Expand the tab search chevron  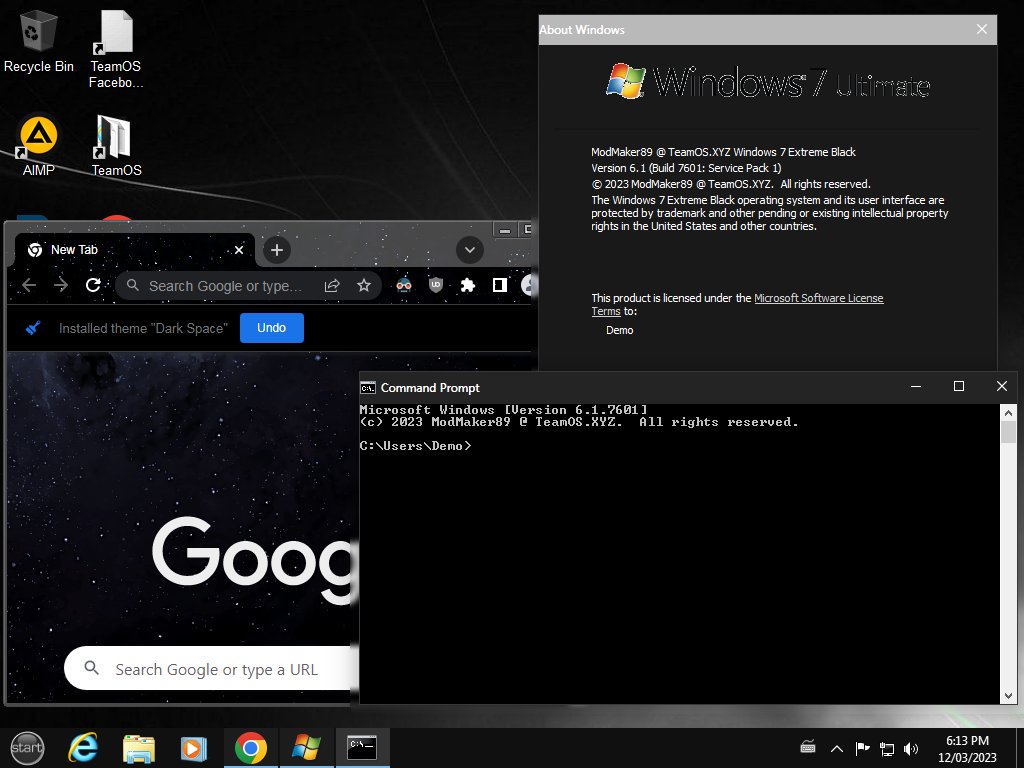[x=470, y=249]
